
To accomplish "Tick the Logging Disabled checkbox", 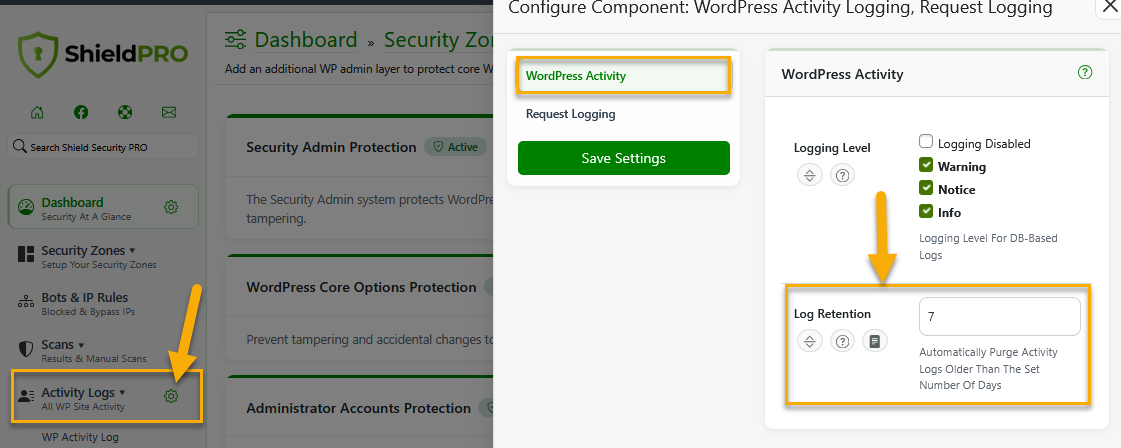I will pyautogui.click(x=926, y=141).
